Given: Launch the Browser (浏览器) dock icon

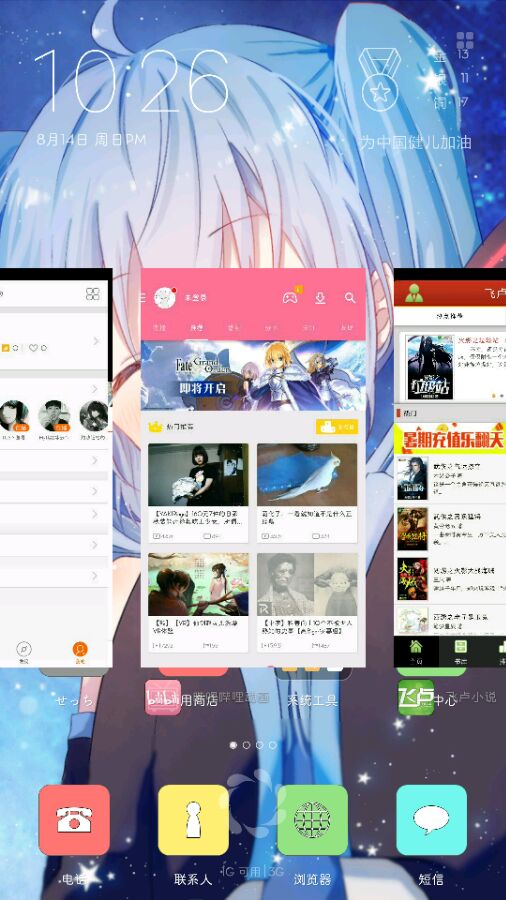Looking at the screenshot, I should (x=312, y=820).
